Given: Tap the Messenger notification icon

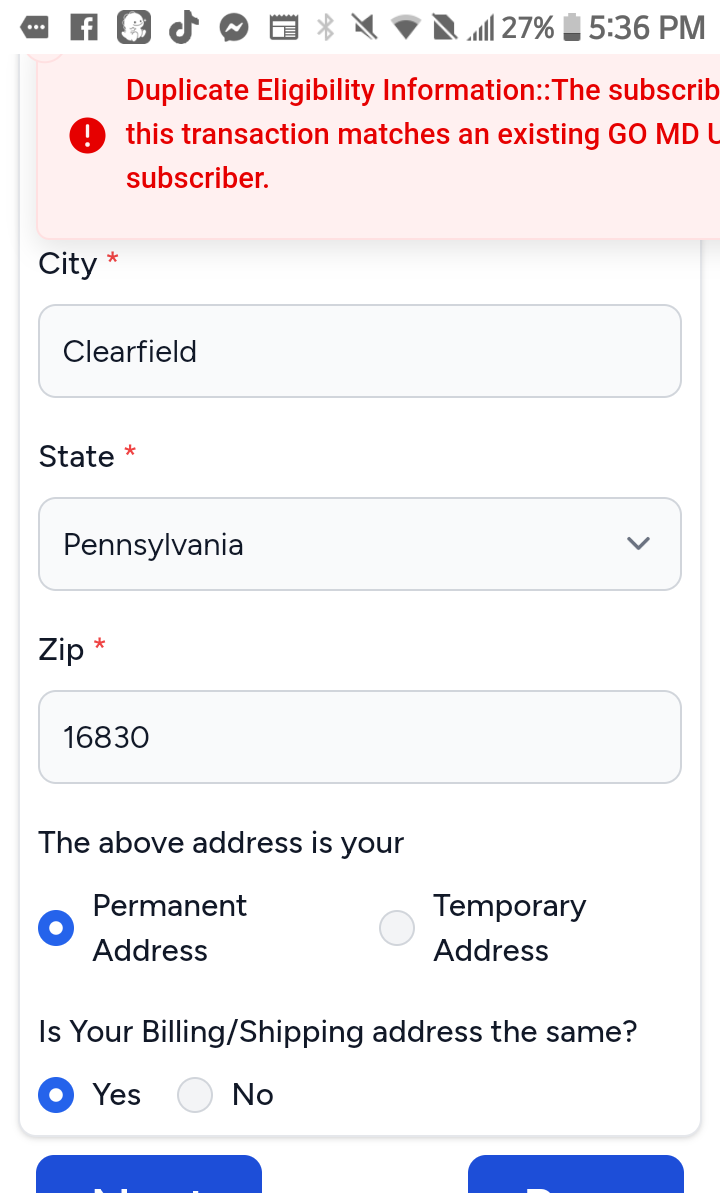Looking at the screenshot, I should click(233, 27).
